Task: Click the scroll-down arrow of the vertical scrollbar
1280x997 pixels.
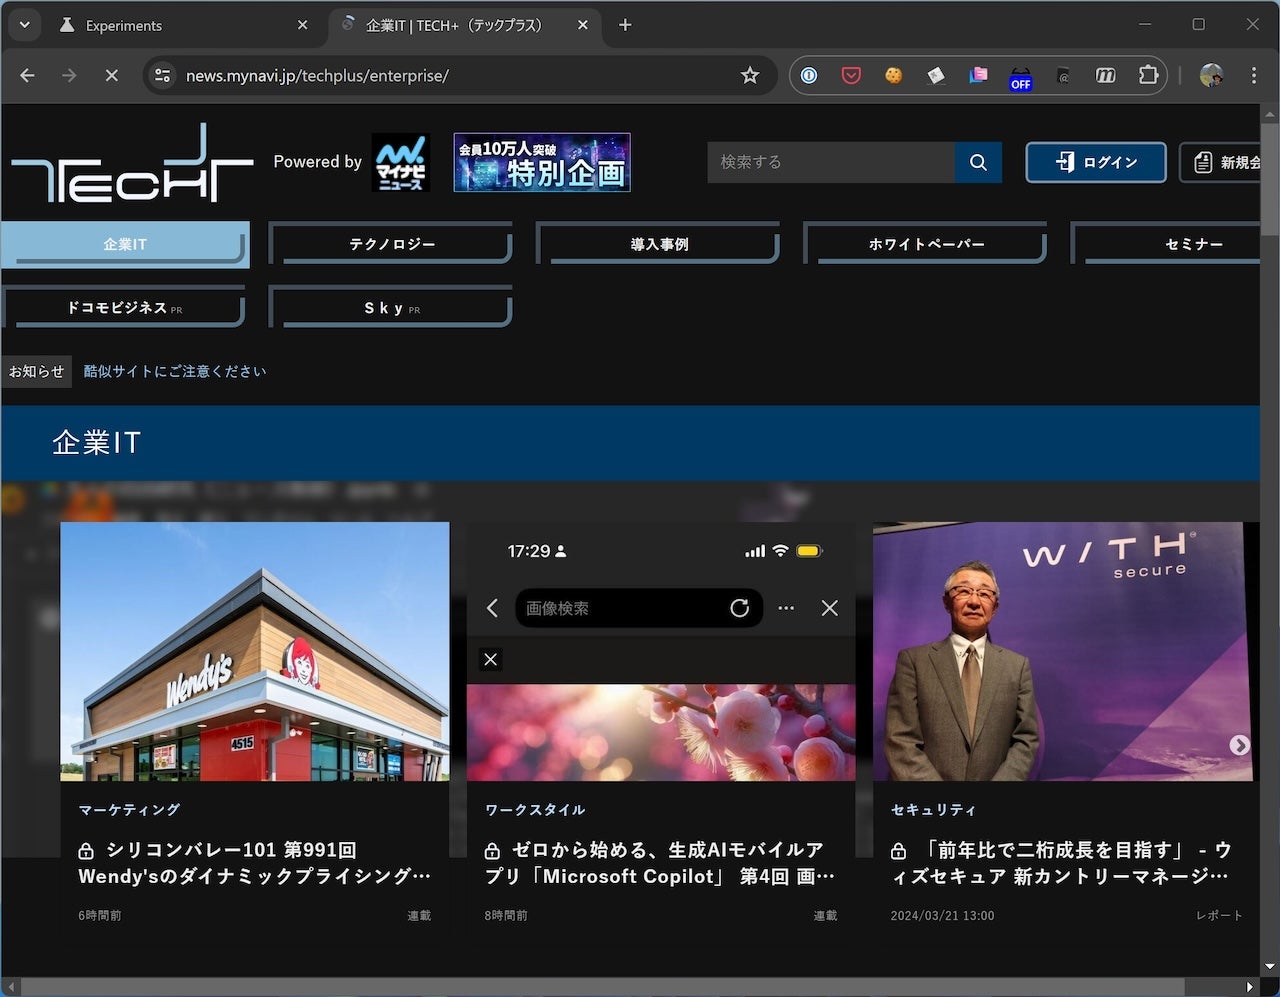Action: point(1270,967)
